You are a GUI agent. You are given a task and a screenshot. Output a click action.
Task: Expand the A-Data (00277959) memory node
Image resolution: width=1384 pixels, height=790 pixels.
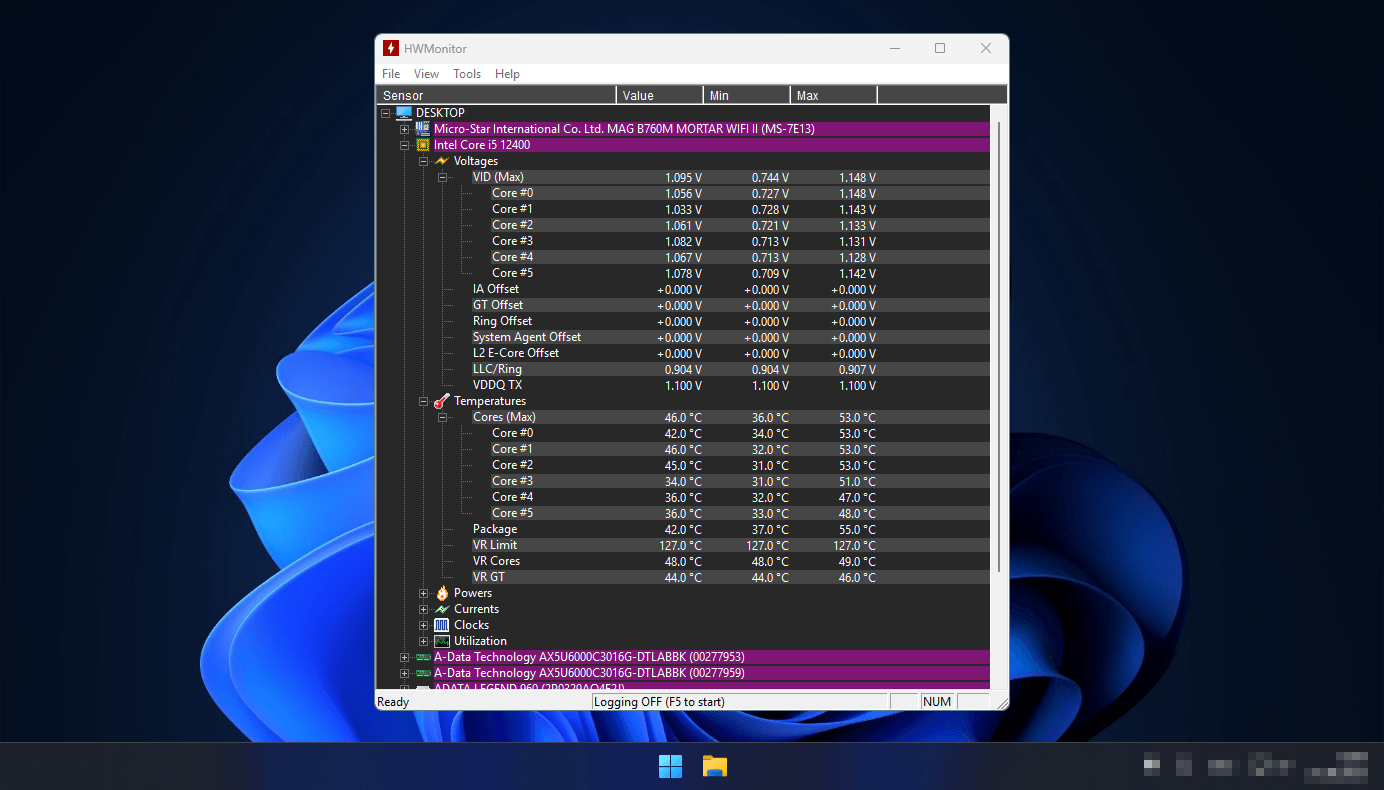pyautogui.click(x=404, y=673)
